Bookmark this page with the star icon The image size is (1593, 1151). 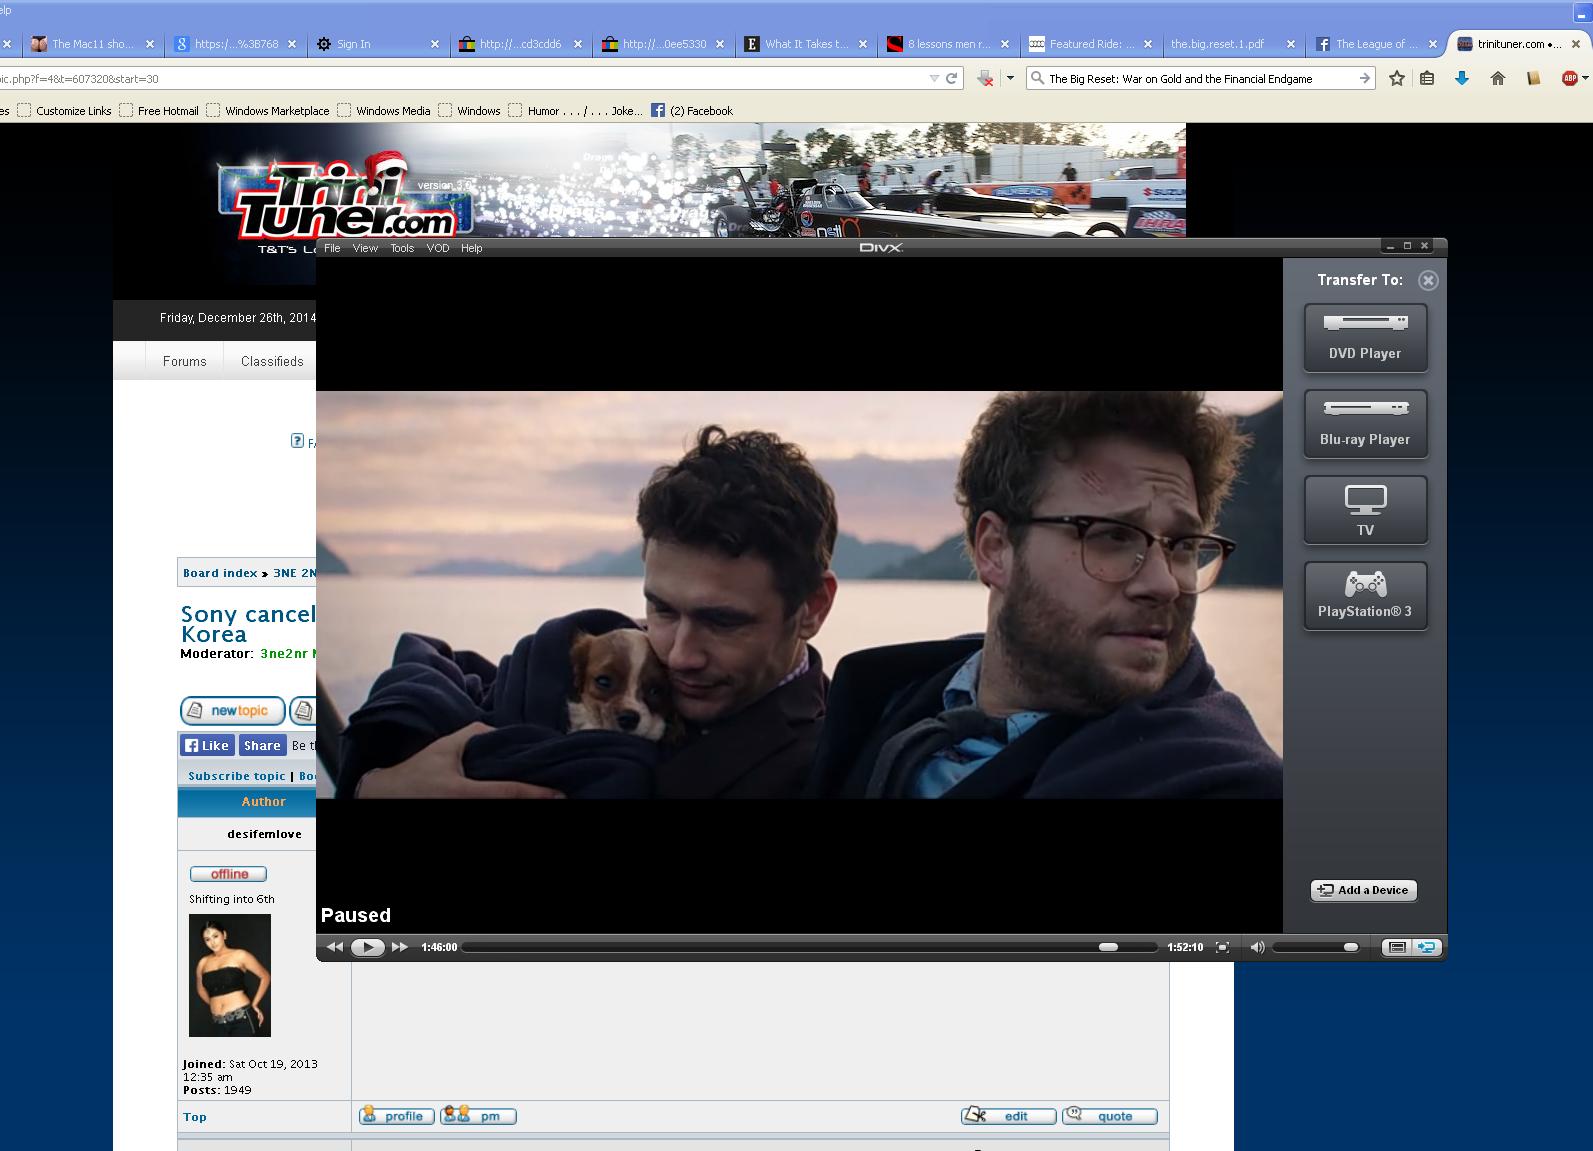pos(1397,78)
